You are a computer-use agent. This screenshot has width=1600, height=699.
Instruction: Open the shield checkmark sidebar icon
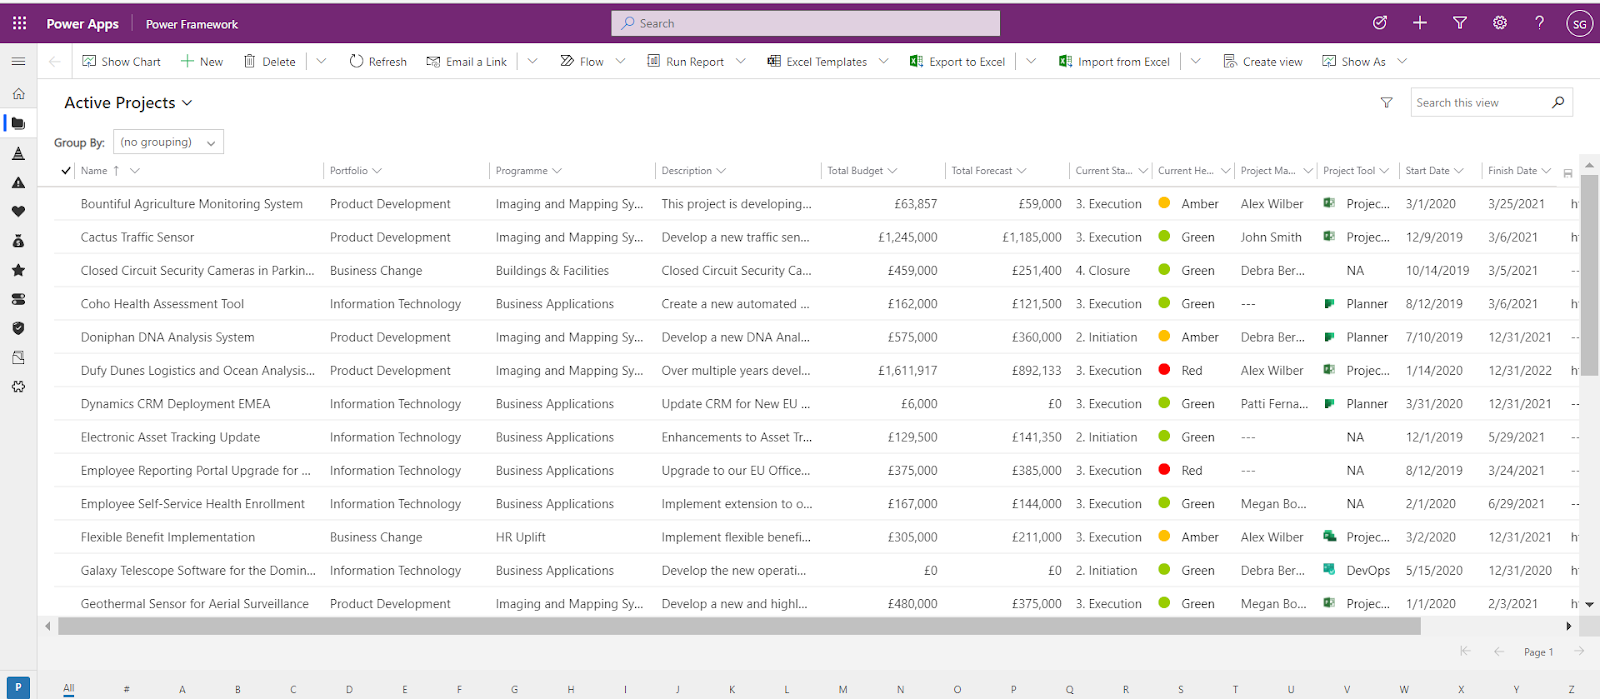[18, 328]
